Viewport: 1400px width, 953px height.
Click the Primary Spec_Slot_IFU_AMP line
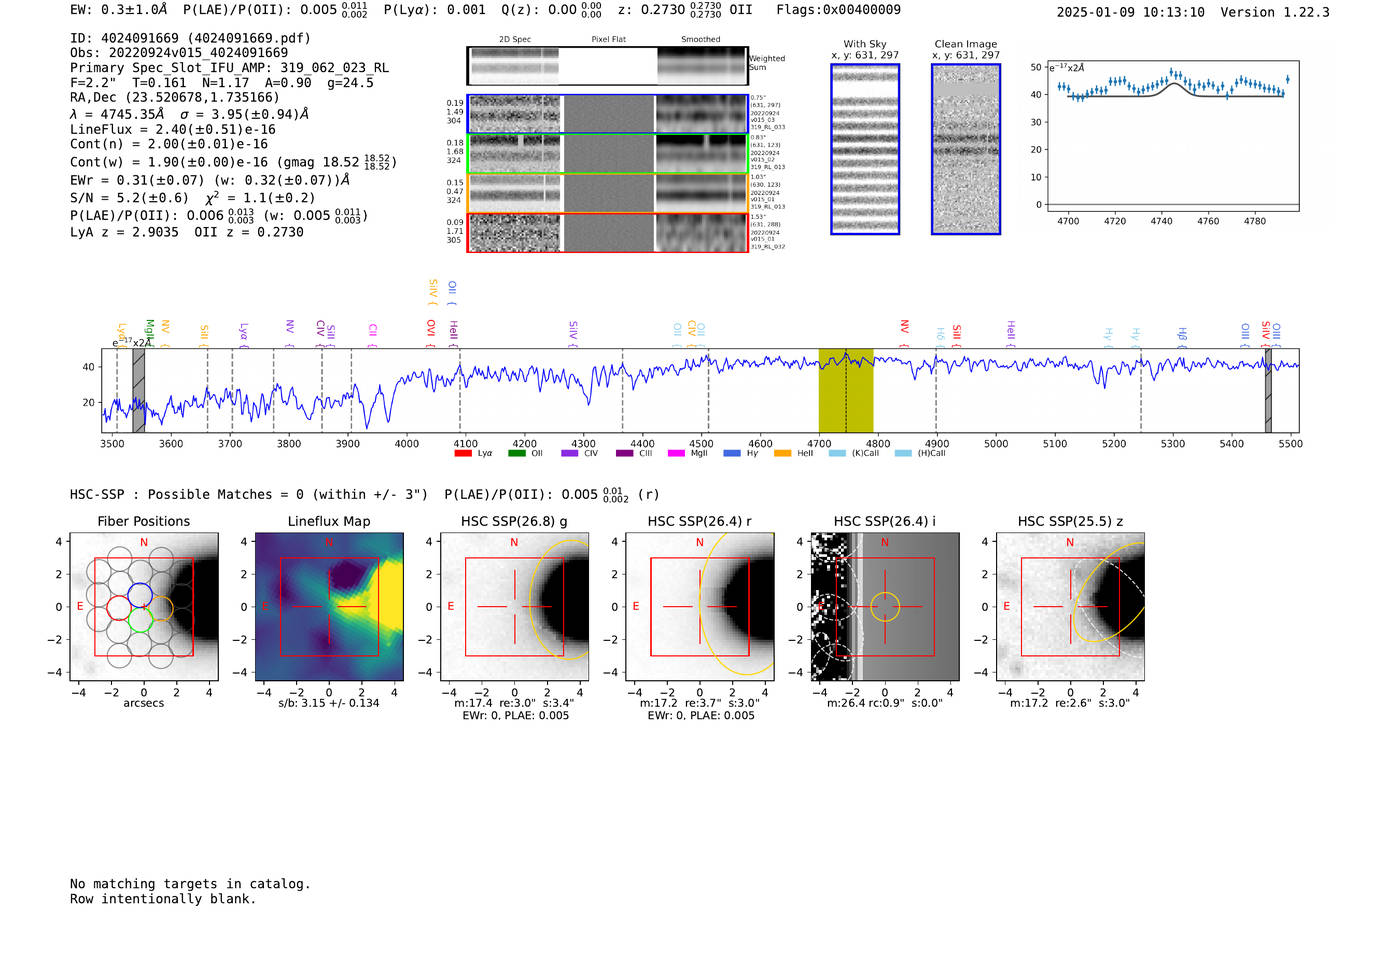pos(230,68)
